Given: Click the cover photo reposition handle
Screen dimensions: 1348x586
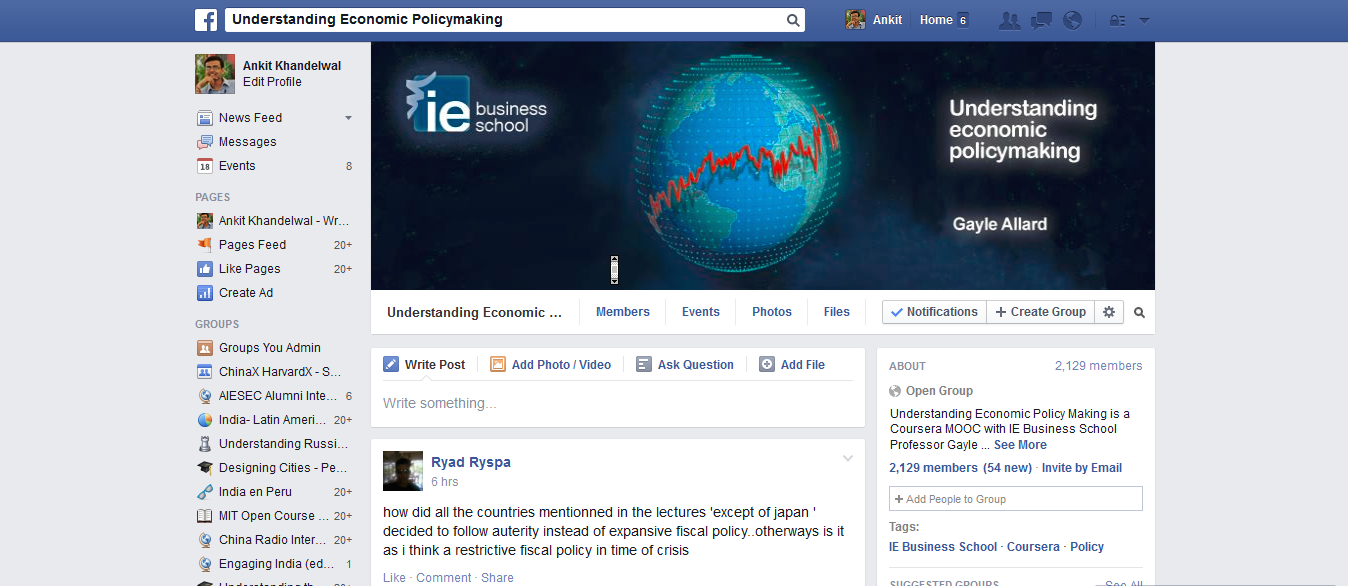Looking at the screenshot, I should tap(614, 270).
